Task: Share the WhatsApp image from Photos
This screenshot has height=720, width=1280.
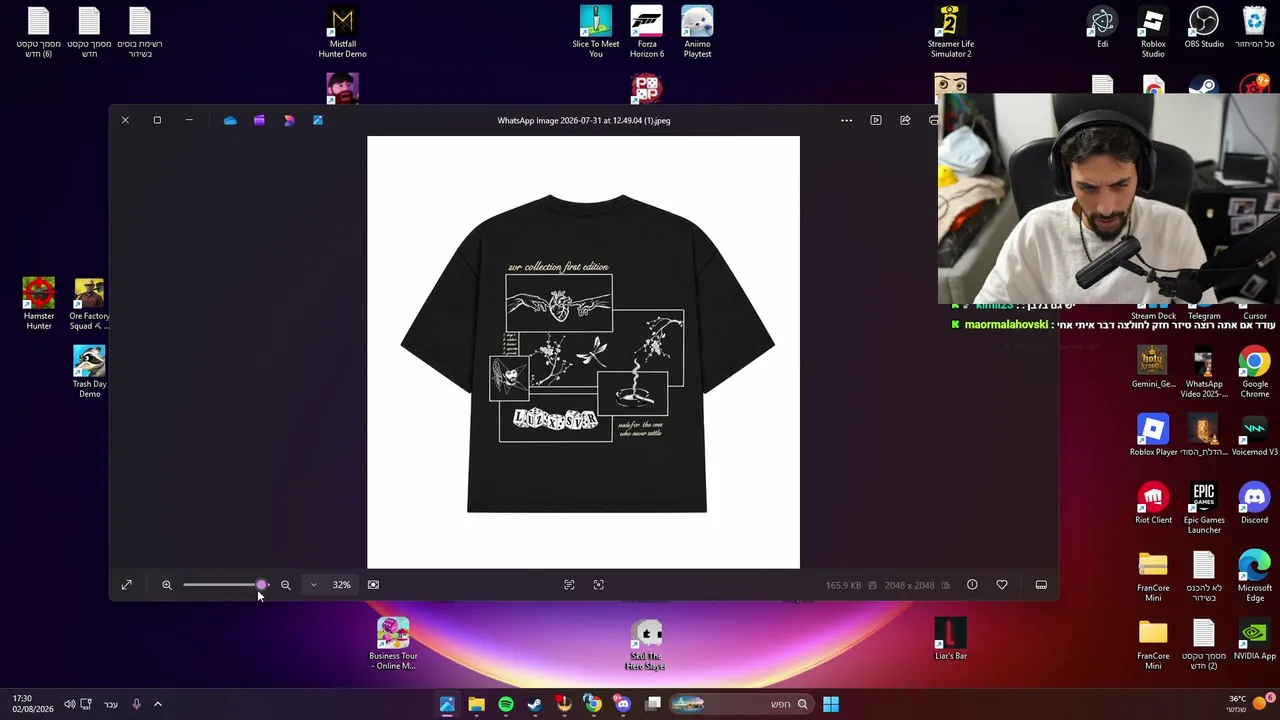Action: point(905,120)
